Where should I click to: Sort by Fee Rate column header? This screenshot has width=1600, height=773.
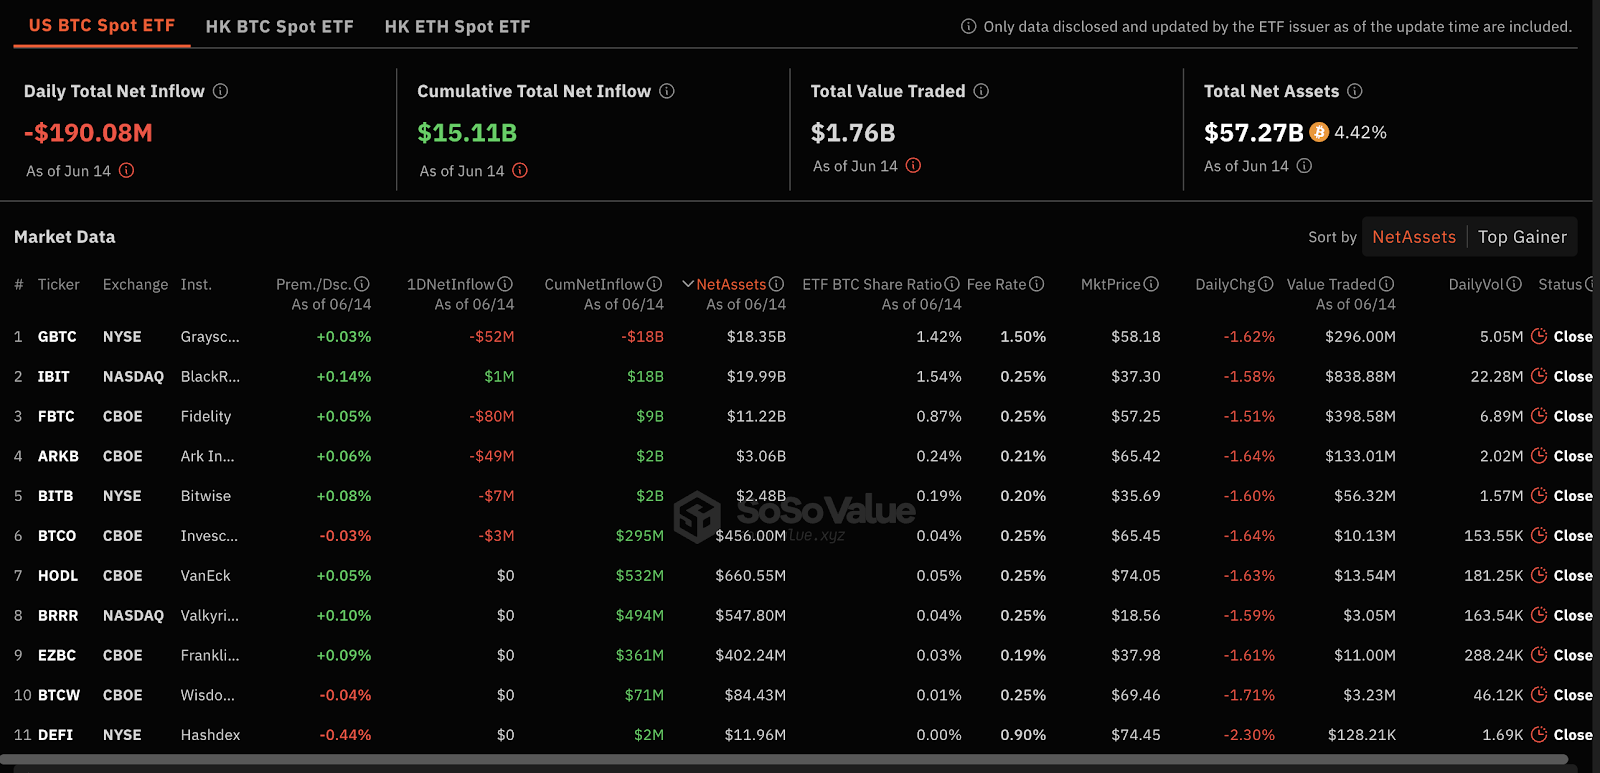pos(996,284)
